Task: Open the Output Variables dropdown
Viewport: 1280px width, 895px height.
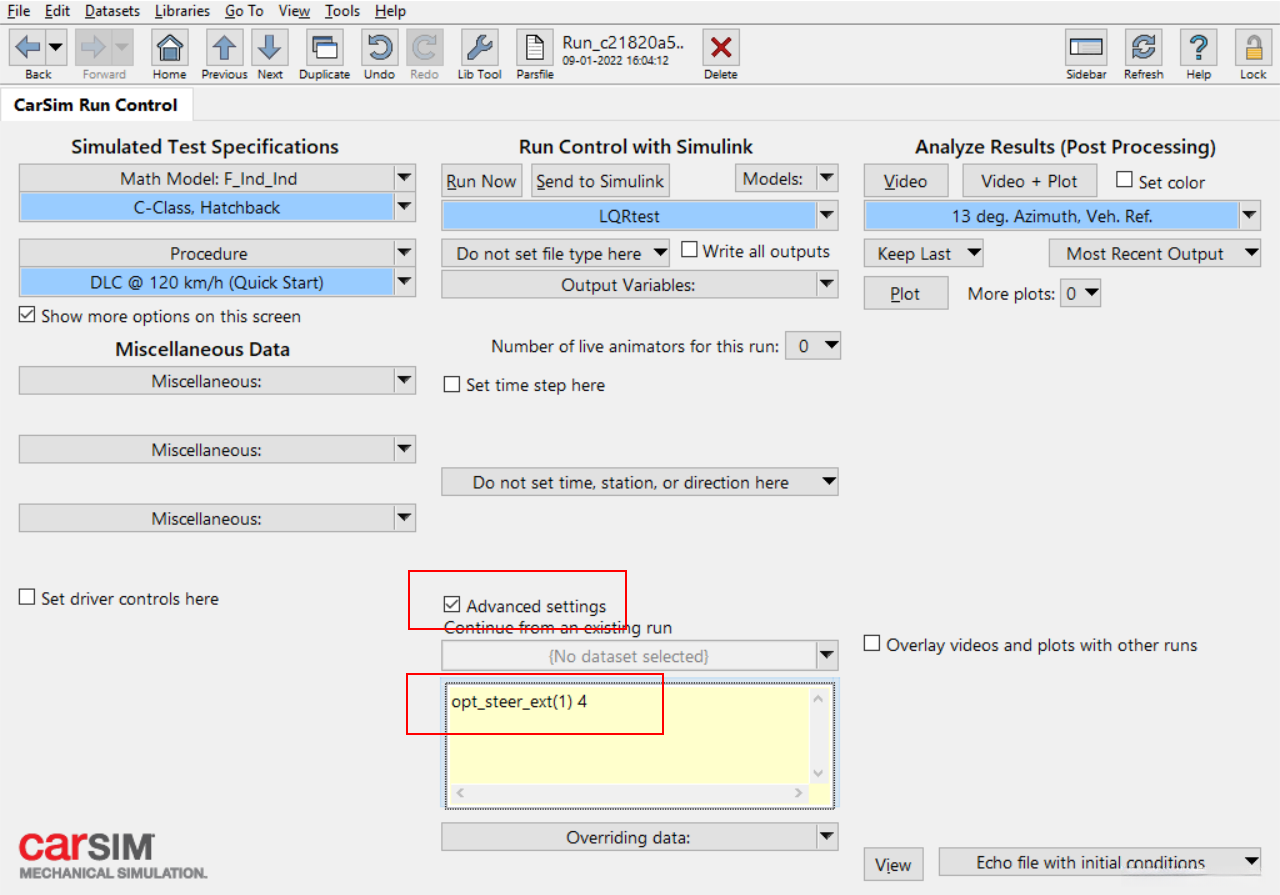Action: click(640, 285)
